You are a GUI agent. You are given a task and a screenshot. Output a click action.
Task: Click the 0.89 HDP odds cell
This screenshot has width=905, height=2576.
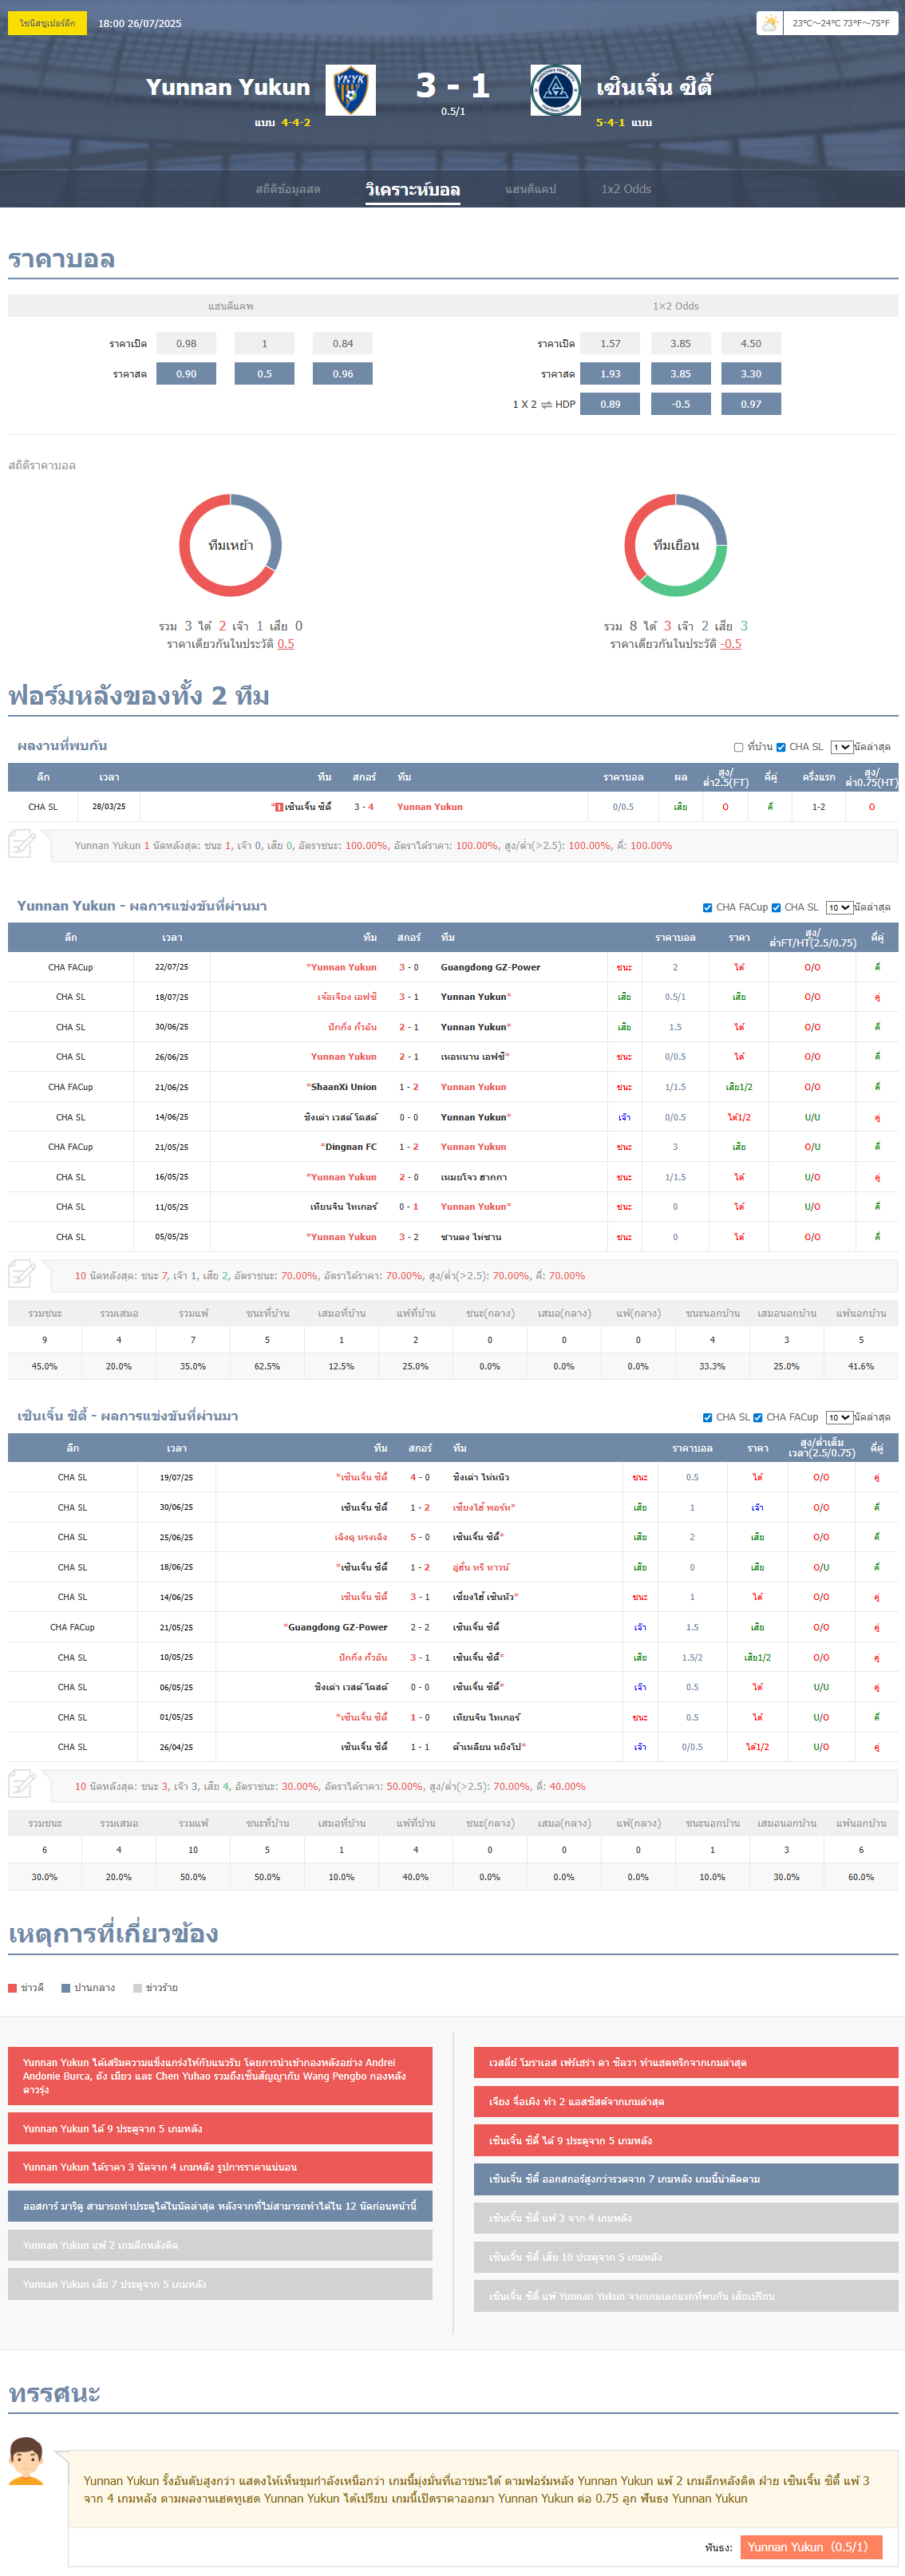tap(610, 404)
